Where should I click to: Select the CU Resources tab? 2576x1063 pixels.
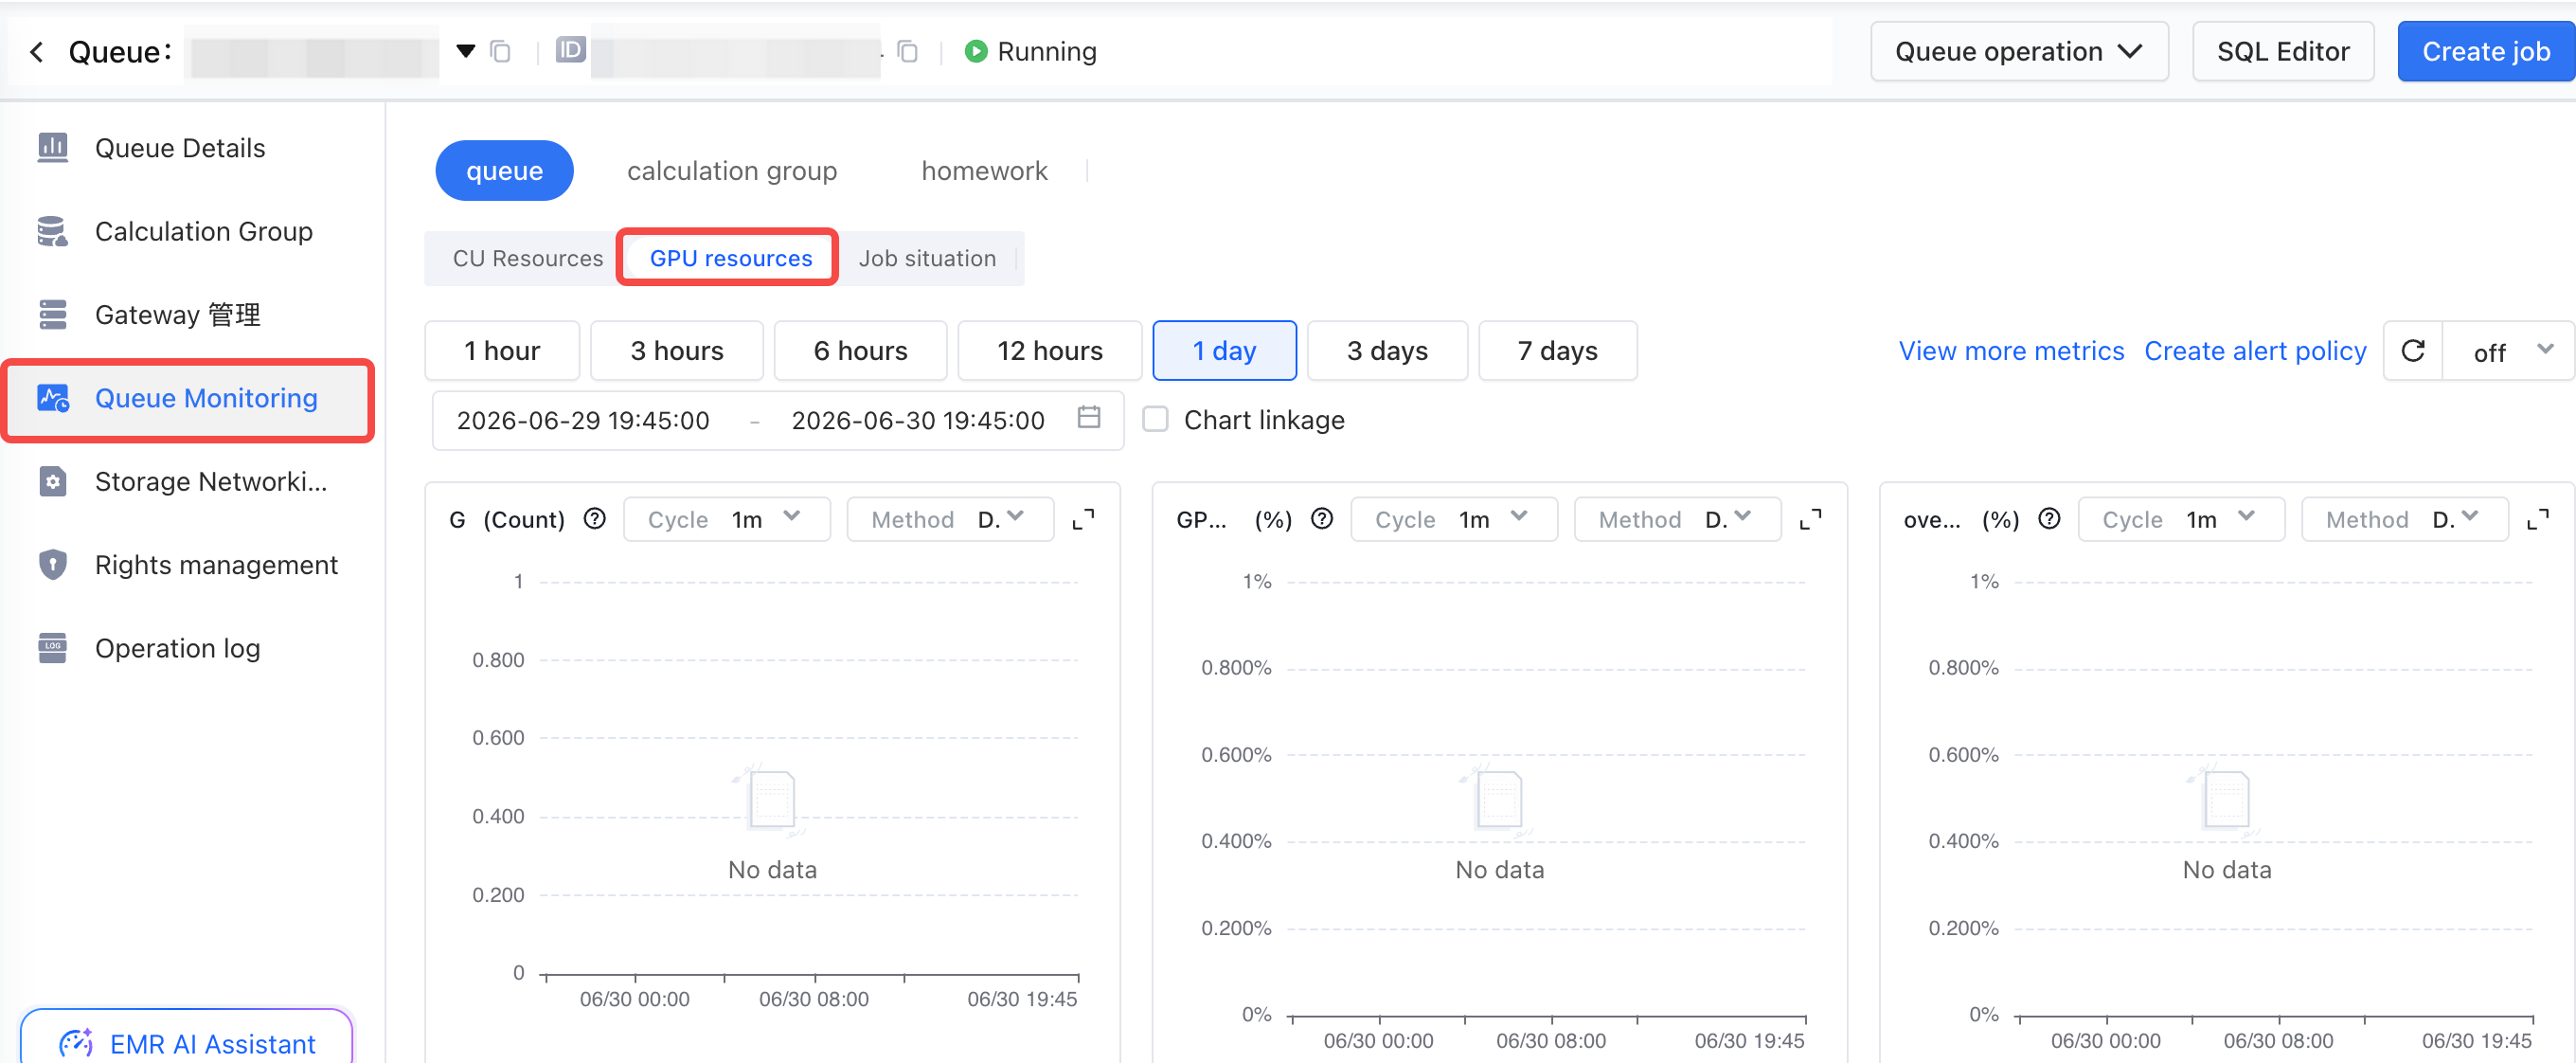(x=527, y=259)
